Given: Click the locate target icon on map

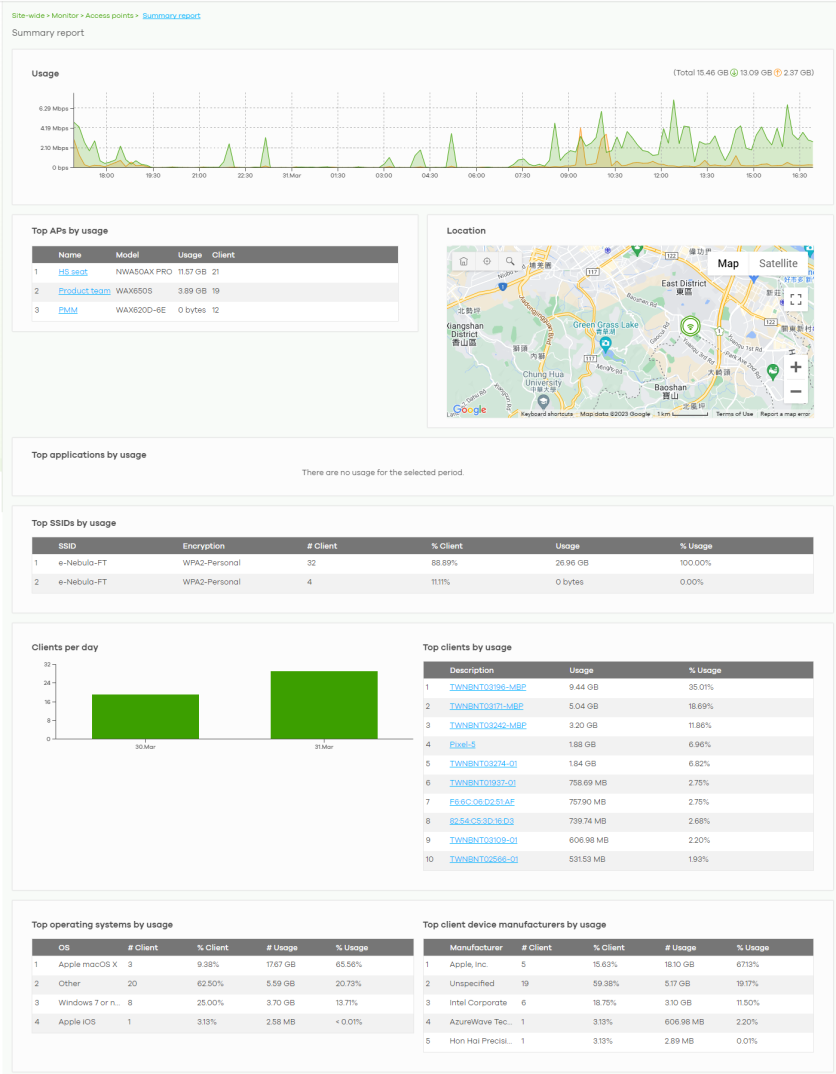Looking at the screenshot, I should pos(487,261).
